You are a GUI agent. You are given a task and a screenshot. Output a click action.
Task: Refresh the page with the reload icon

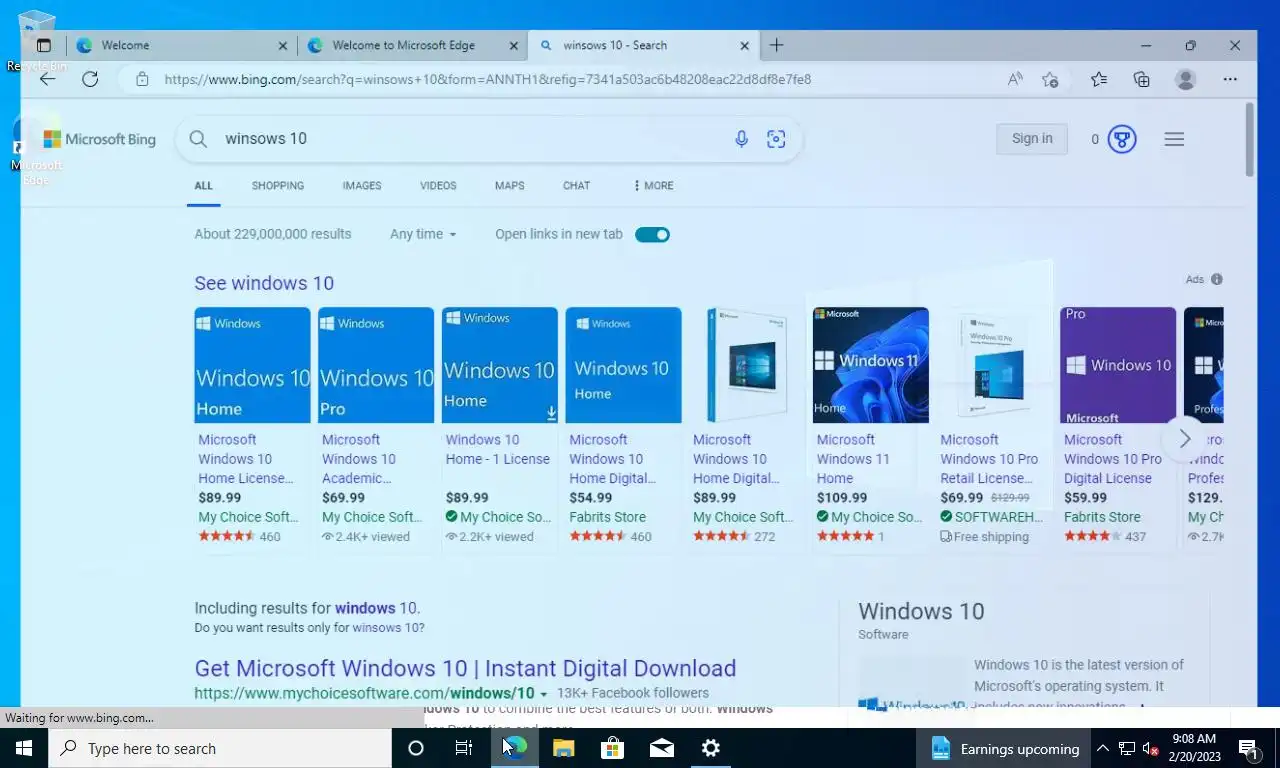coord(90,79)
